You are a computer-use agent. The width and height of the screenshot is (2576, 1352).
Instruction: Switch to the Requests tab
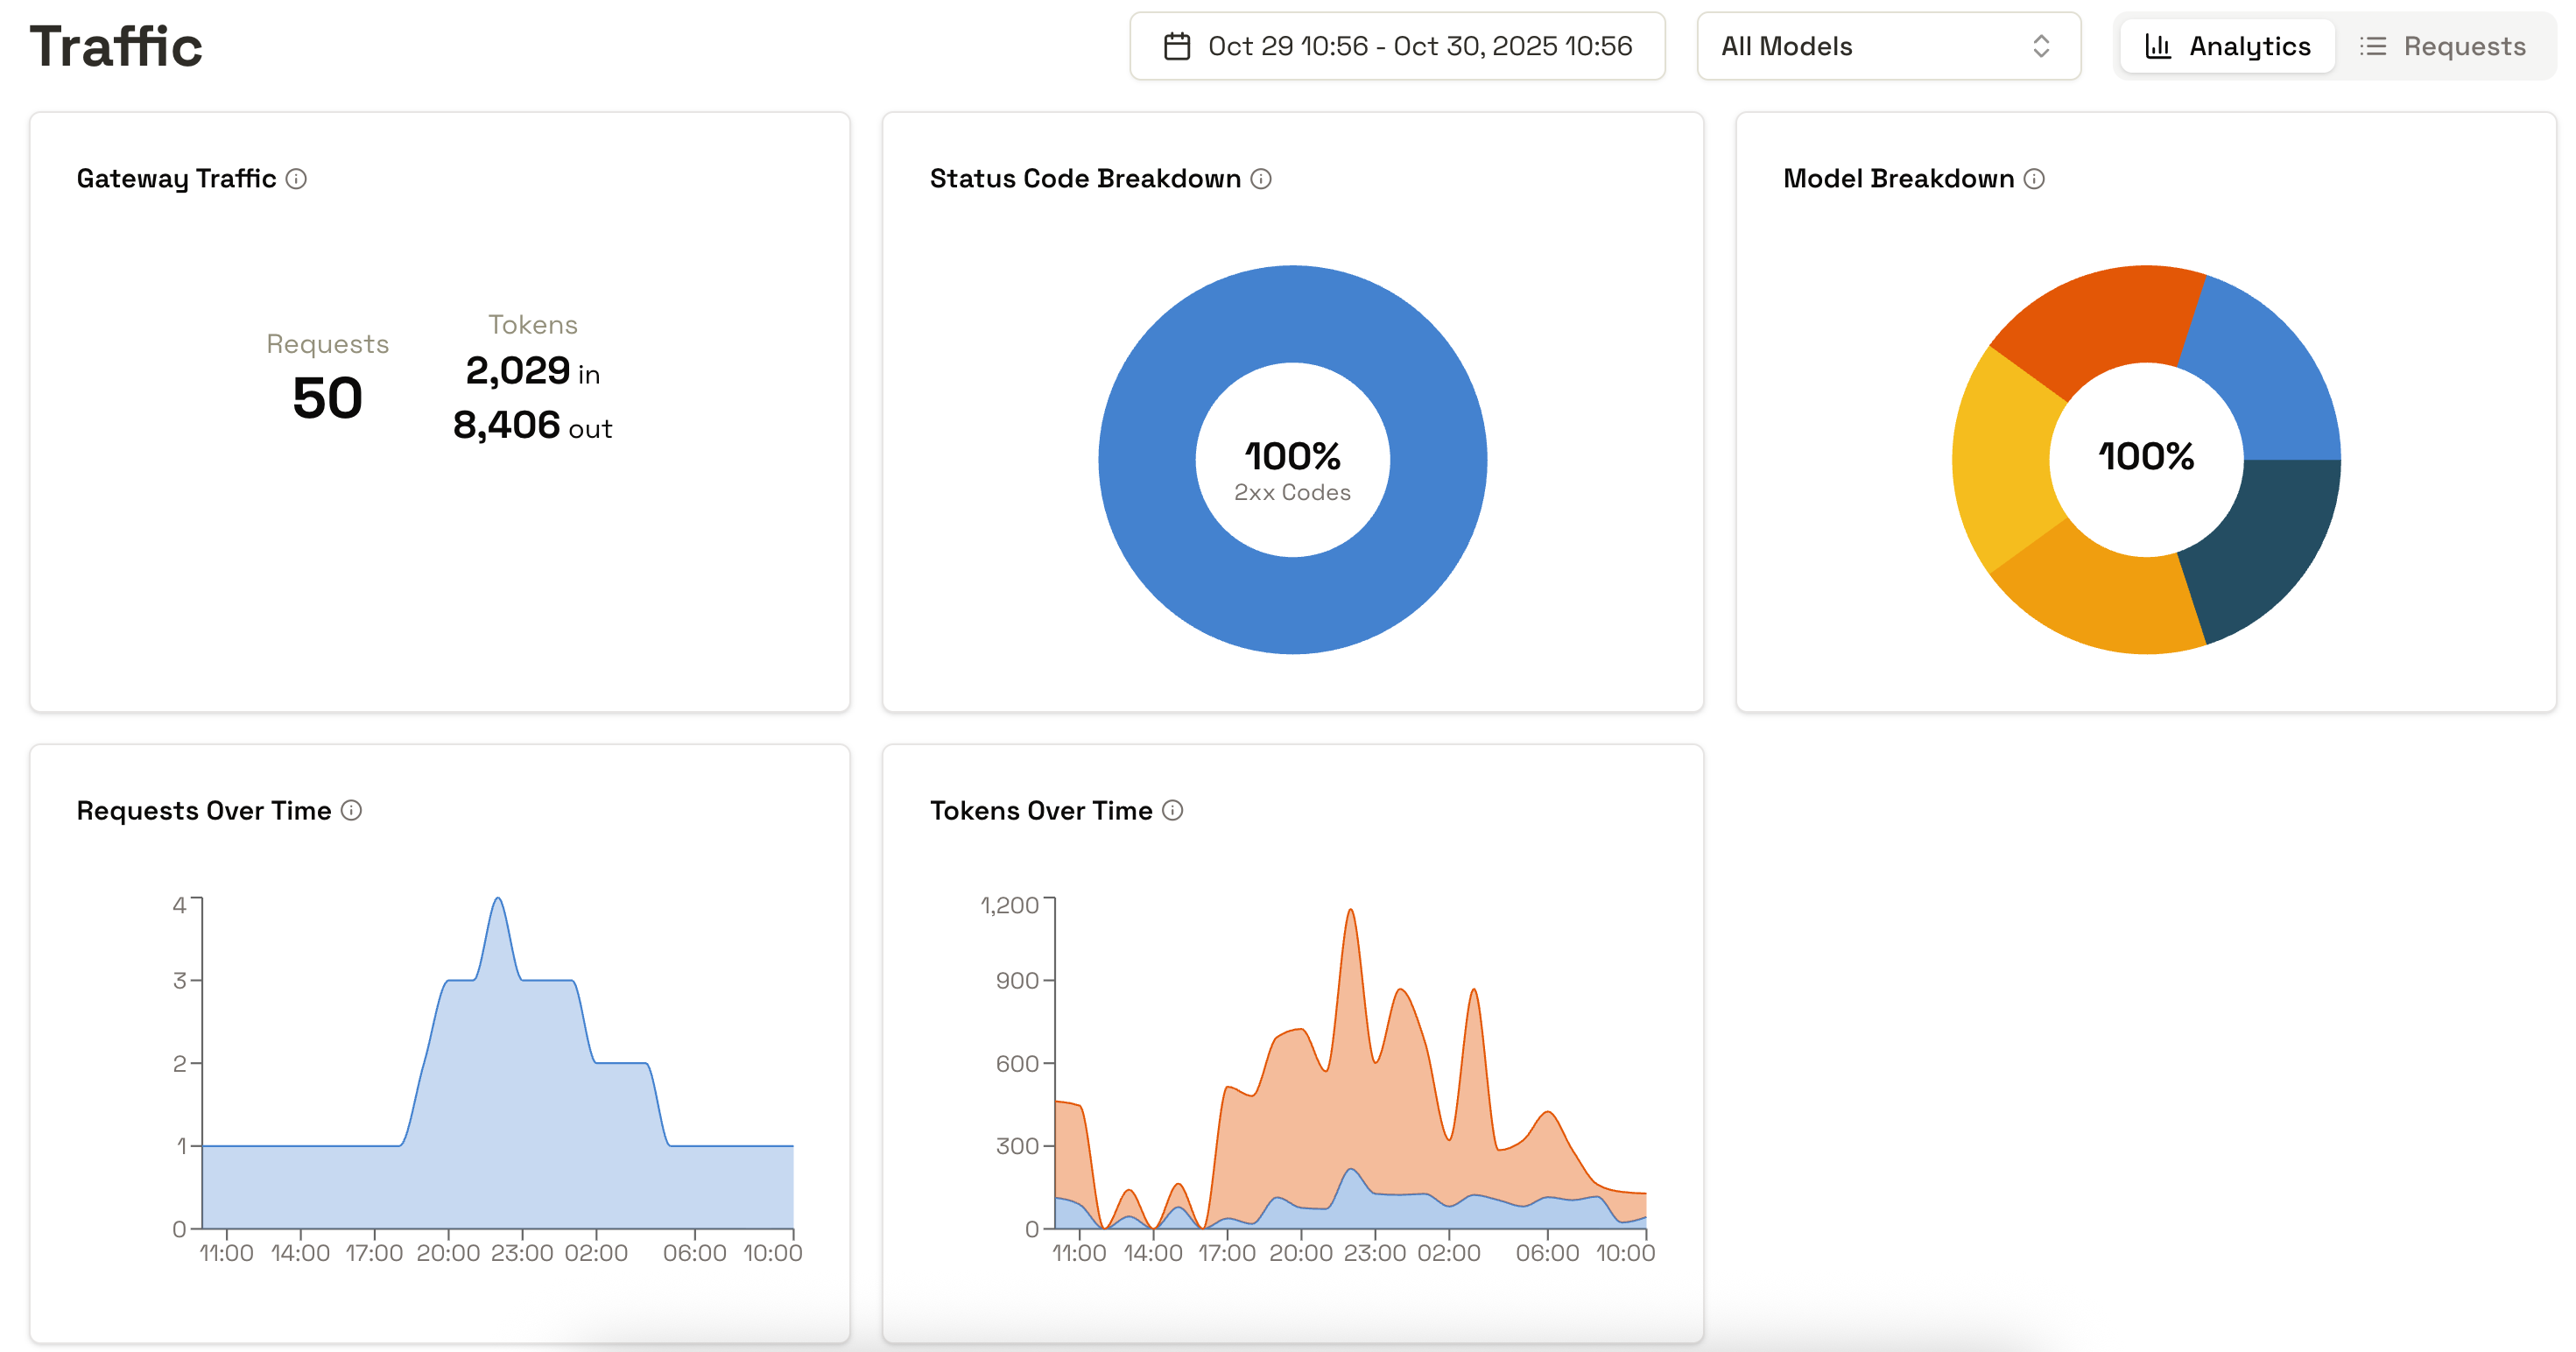(2443, 45)
